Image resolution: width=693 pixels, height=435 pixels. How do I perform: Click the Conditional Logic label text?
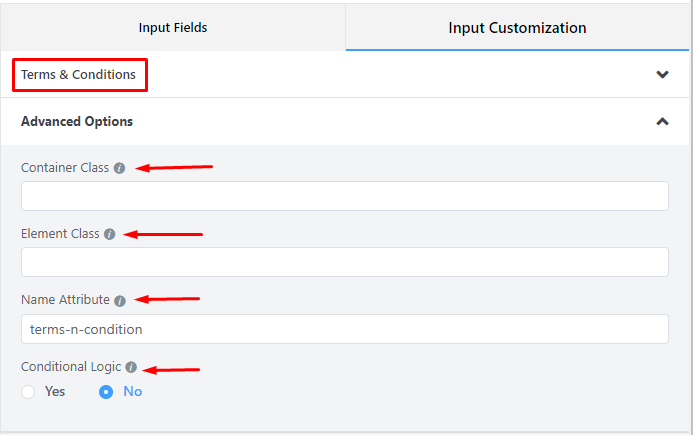point(71,367)
